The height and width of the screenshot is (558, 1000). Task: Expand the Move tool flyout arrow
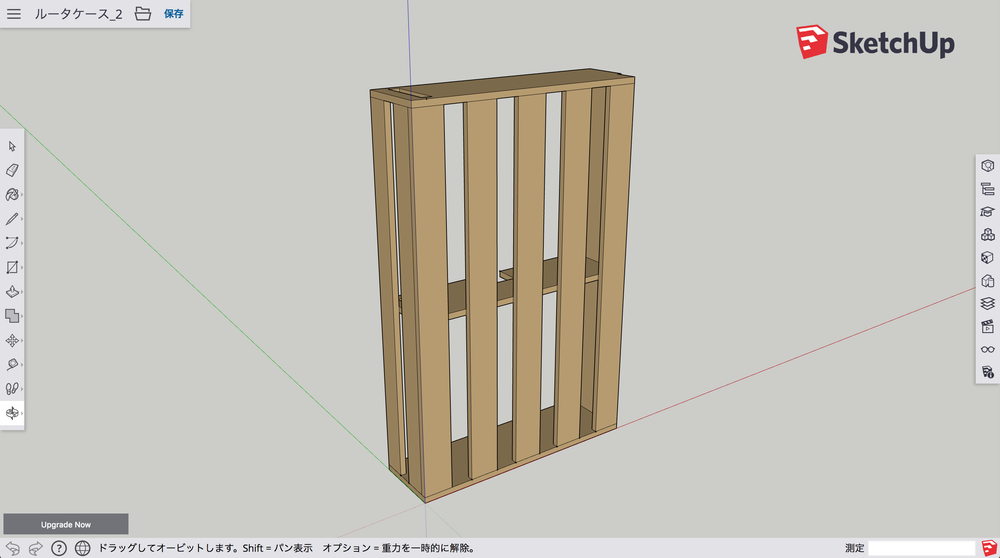(x=22, y=341)
